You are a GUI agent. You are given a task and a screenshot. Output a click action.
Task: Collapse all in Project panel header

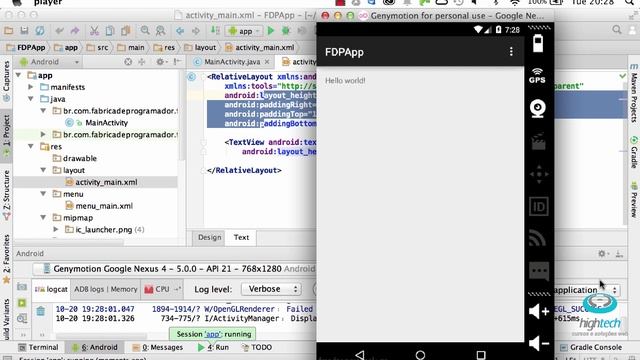click(x=142, y=62)
